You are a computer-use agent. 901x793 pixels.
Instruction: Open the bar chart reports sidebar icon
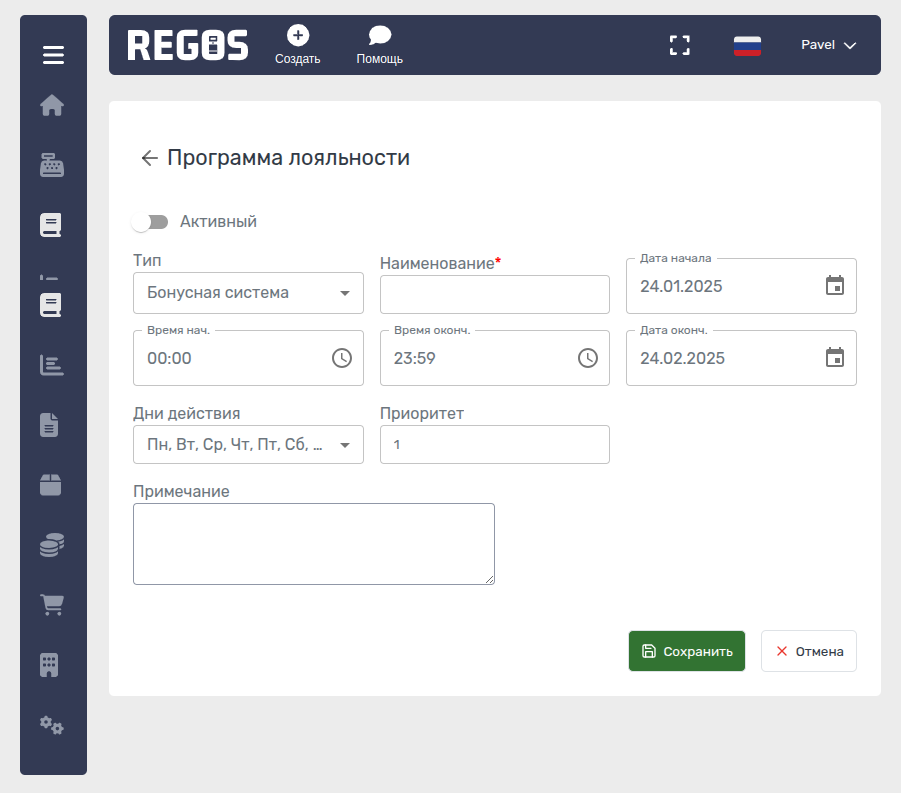coord(52,365)
